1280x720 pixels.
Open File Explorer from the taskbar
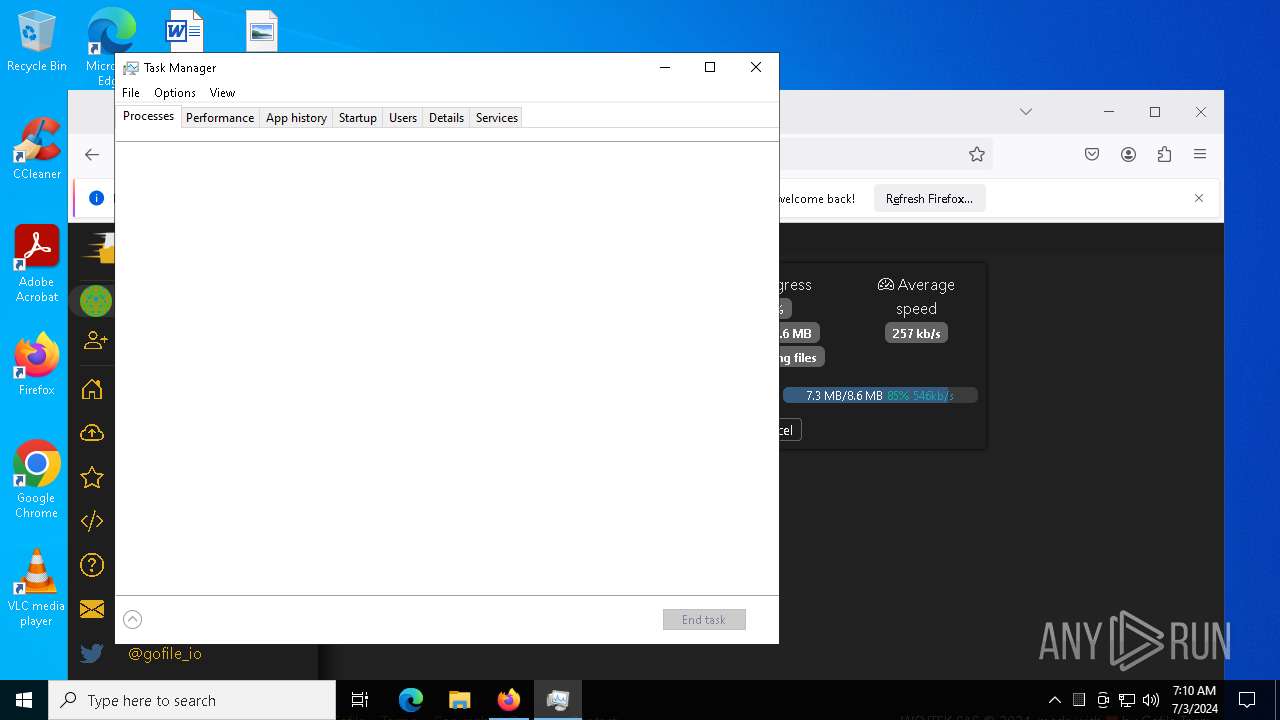pyautogui.click(x=459, y=700)
